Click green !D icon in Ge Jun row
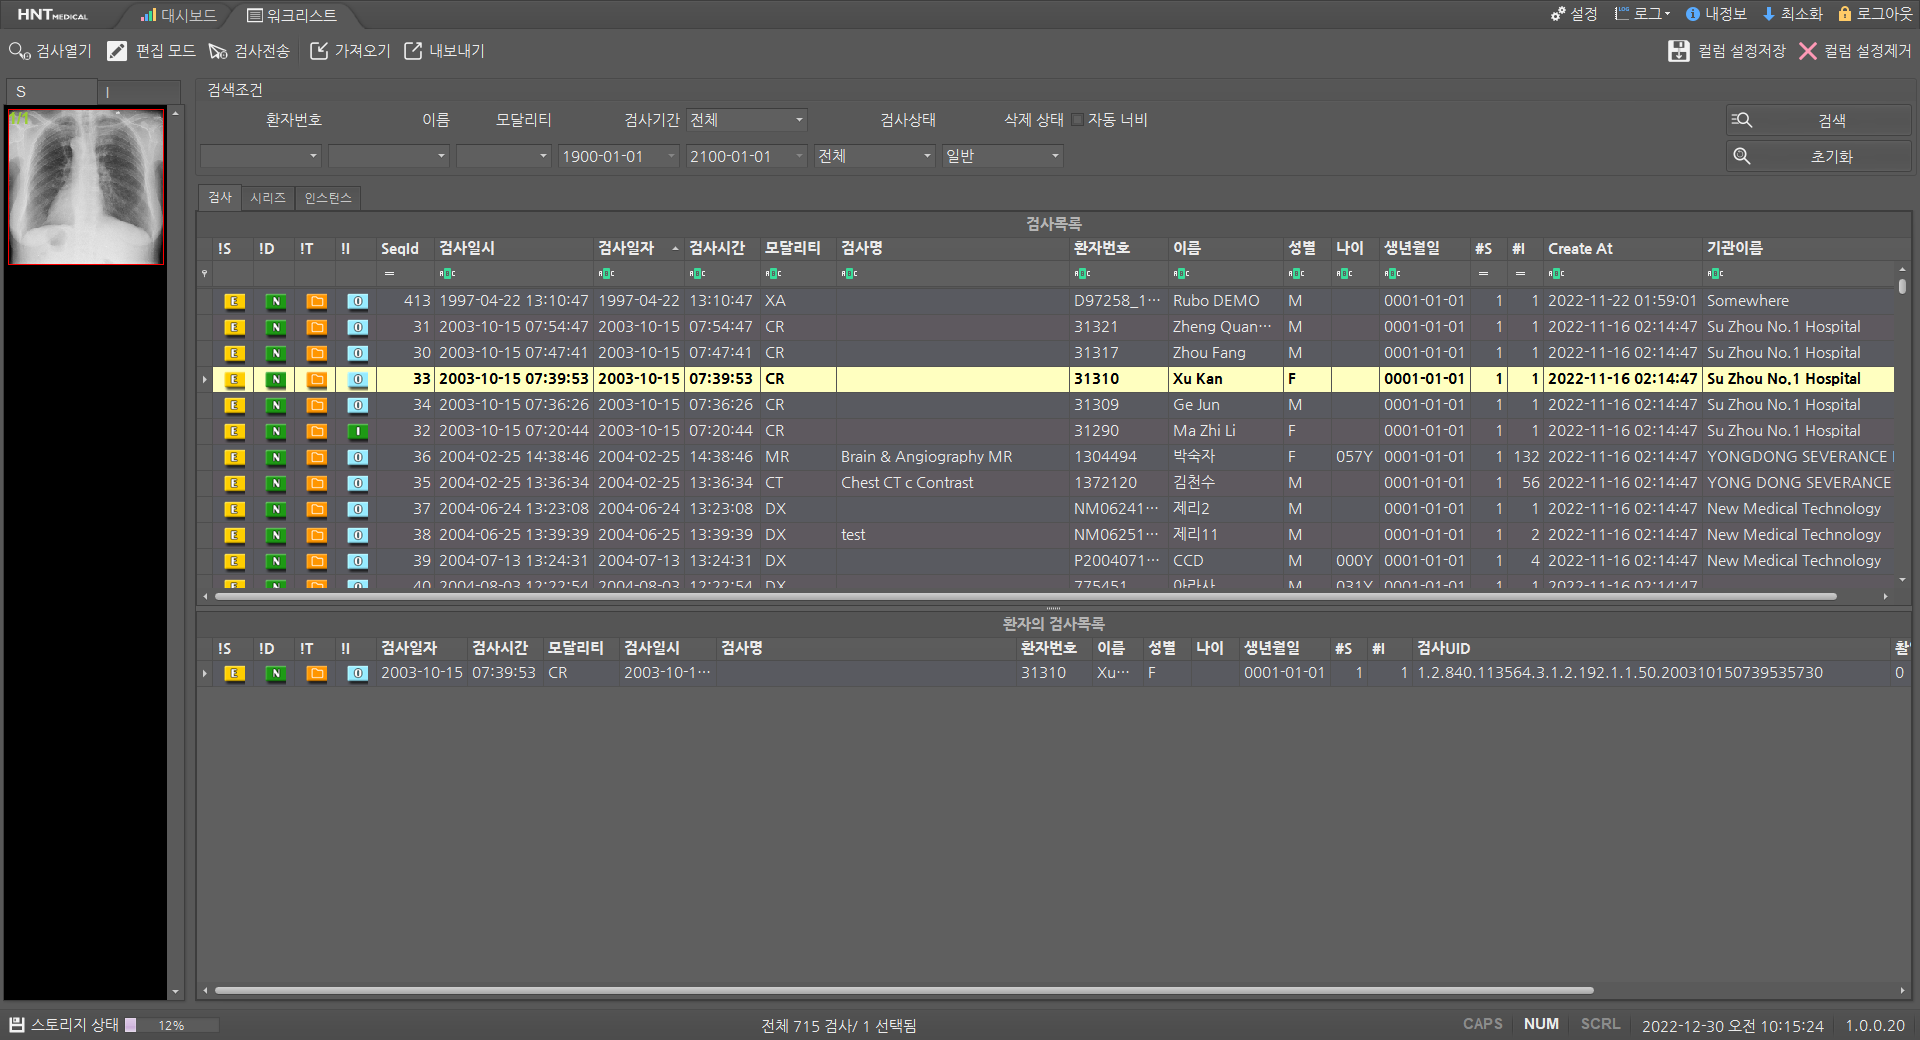1920x1040 pixels. [x=276, y=405]
